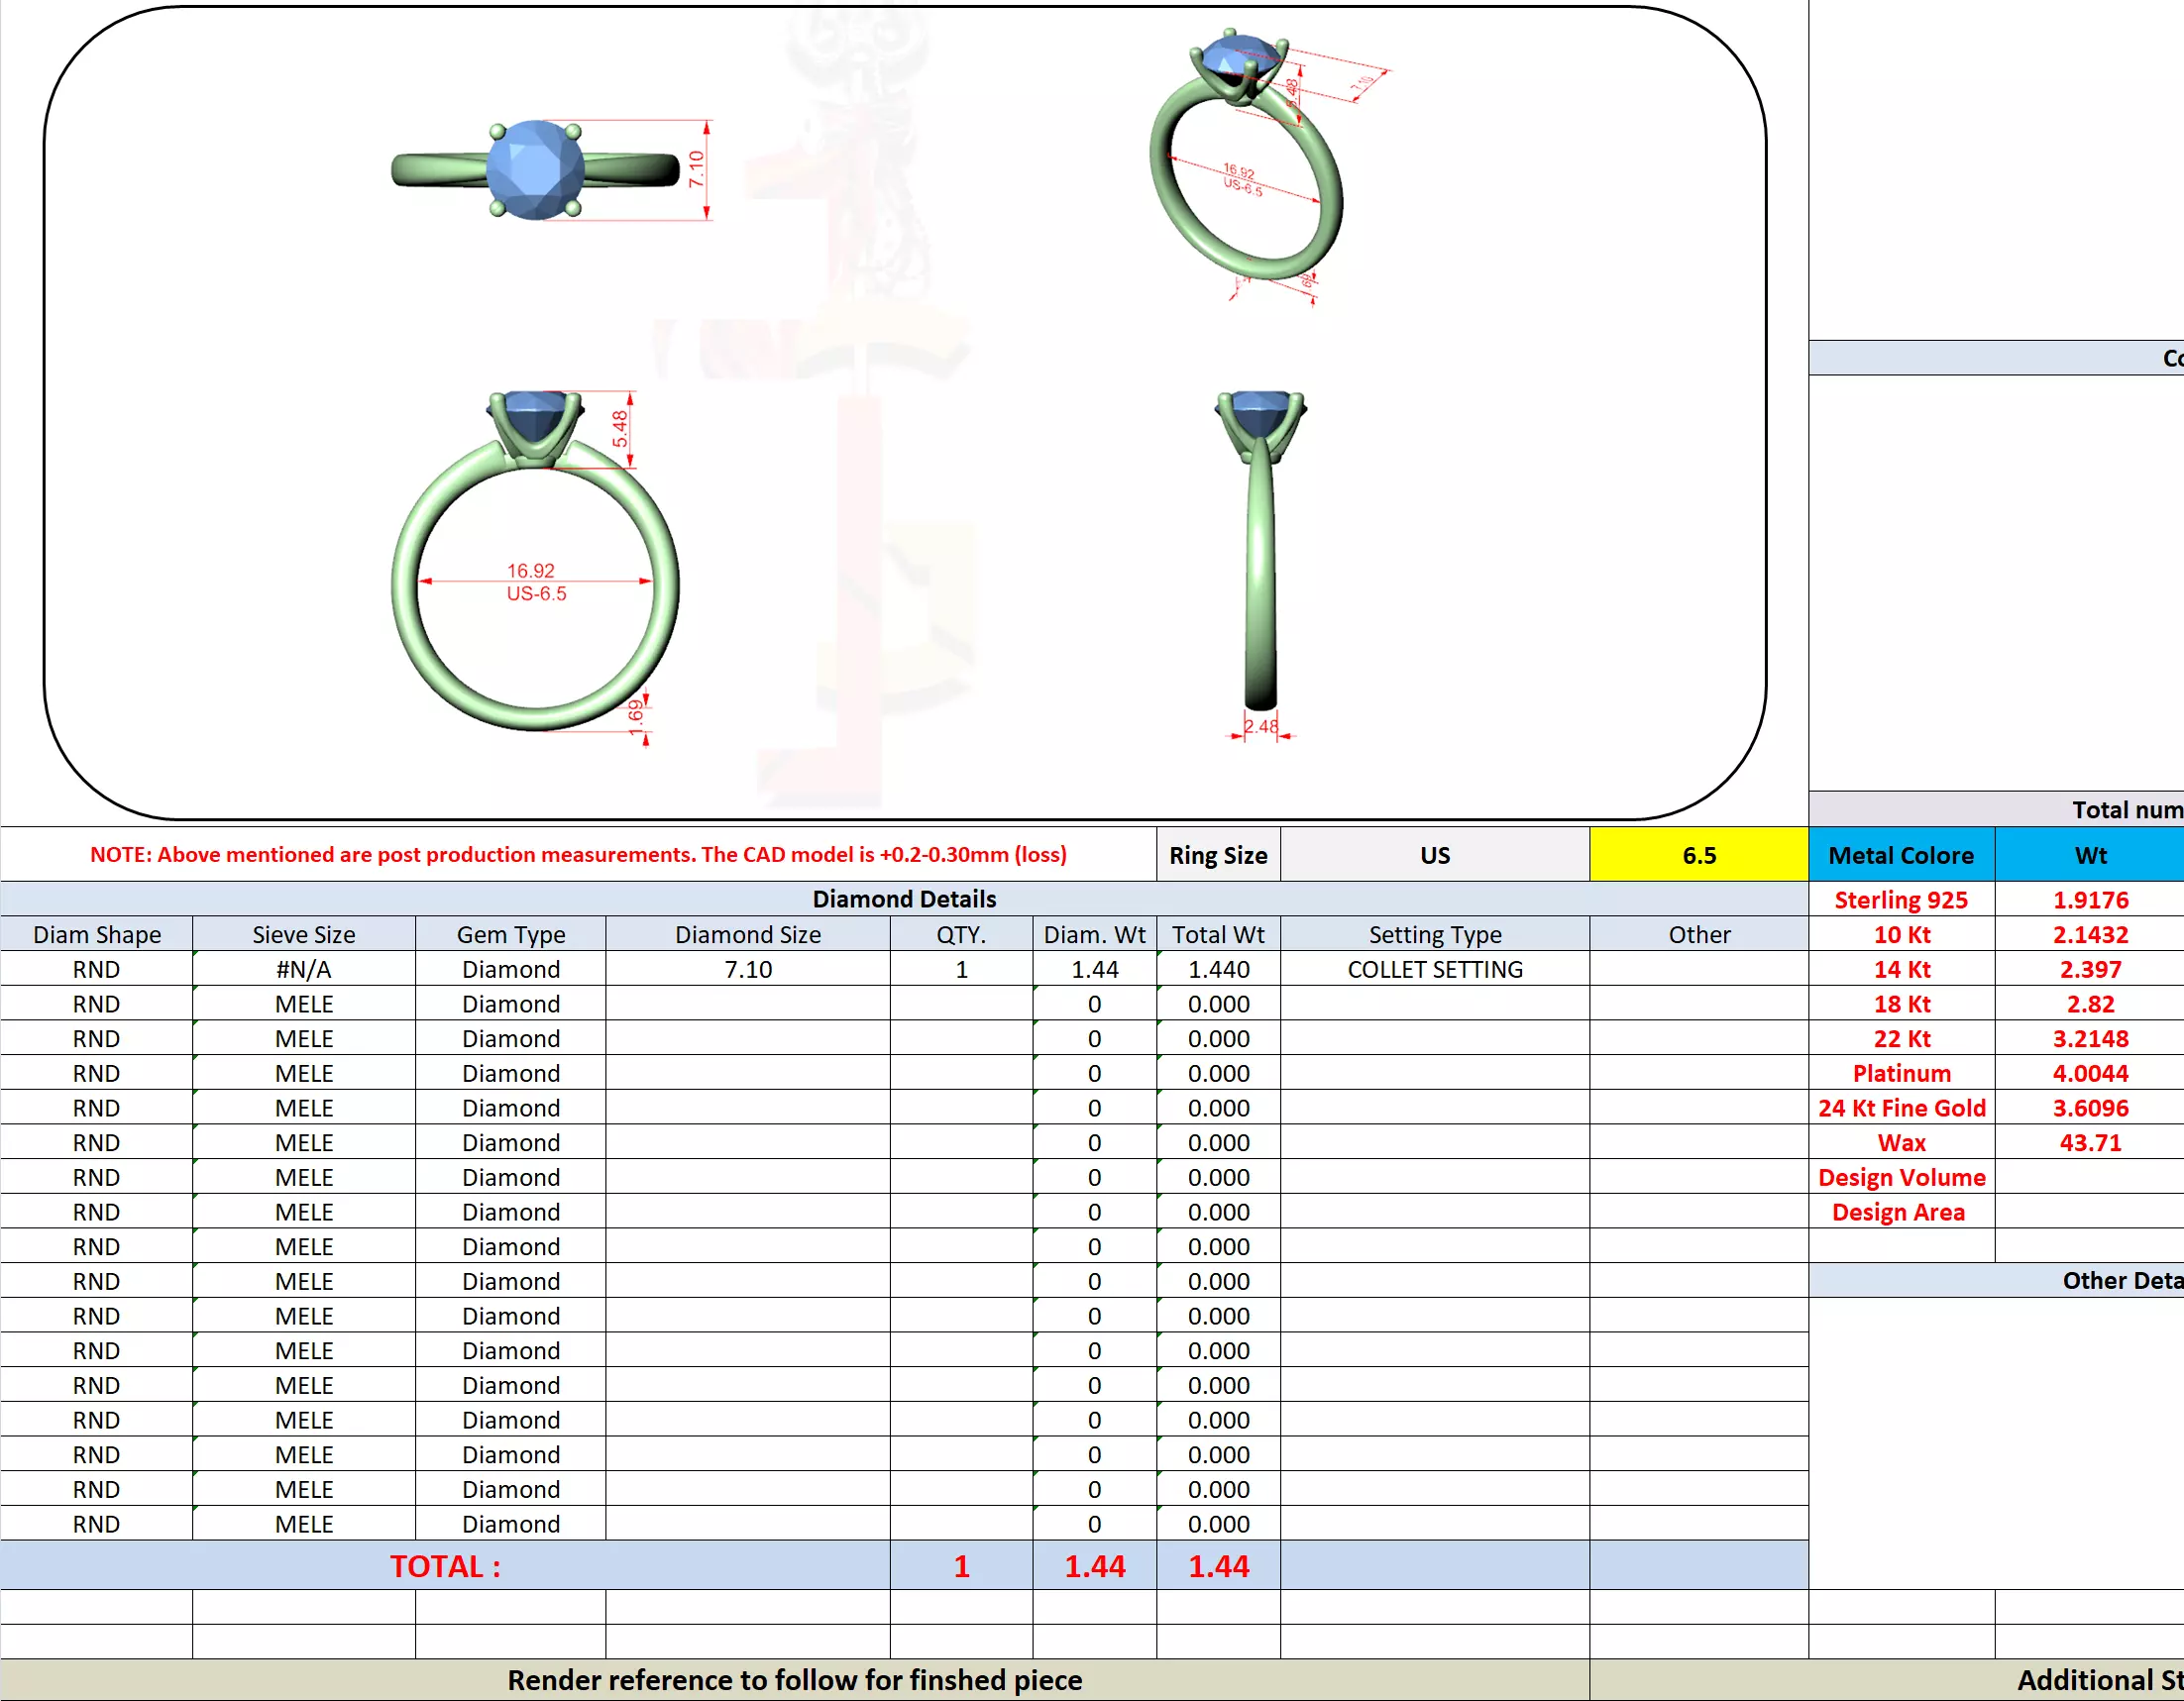The image size is (2184, 1701).
Task: Select the US ring size cell
Action: pos(1434,855)
